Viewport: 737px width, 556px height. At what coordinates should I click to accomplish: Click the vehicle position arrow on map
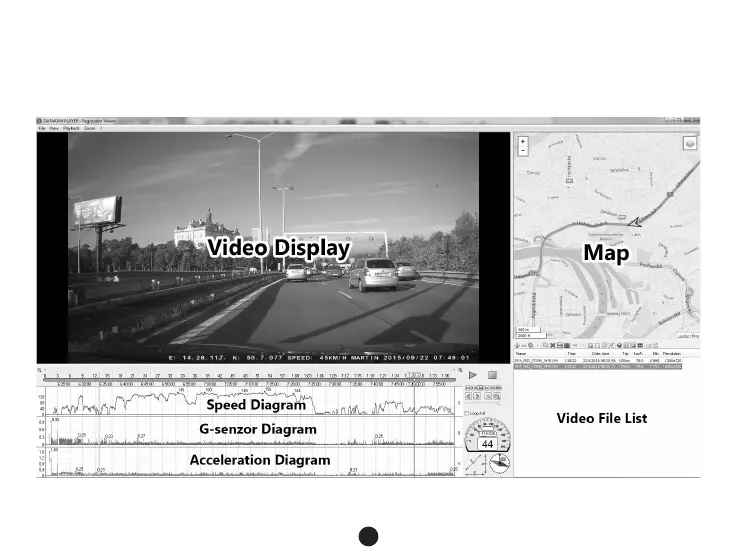click(635, 222)
